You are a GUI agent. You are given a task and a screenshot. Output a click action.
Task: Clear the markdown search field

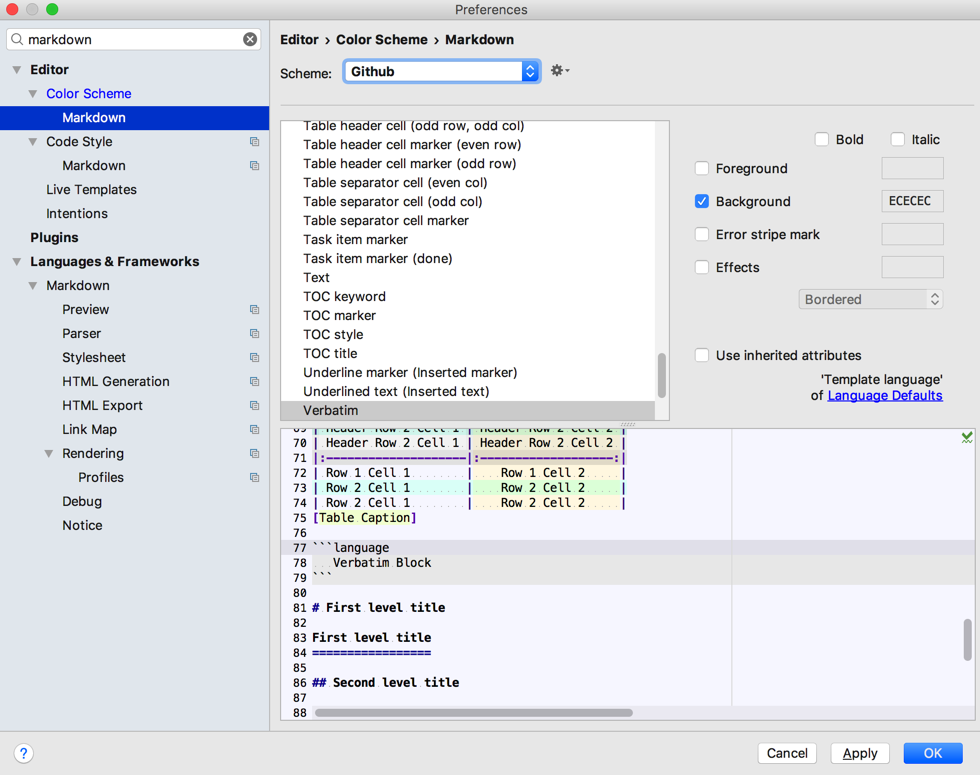click(x=250, y=39)
